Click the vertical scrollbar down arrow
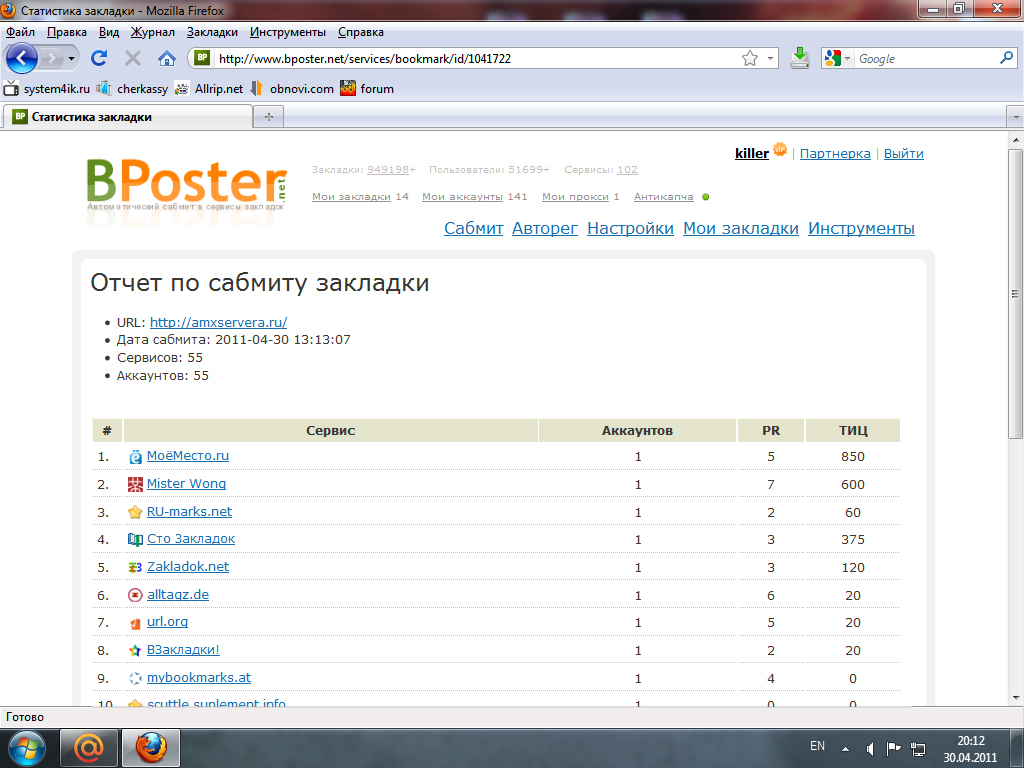The image size is (1024, 768). pyautogui.click(x=1016, y=698)
